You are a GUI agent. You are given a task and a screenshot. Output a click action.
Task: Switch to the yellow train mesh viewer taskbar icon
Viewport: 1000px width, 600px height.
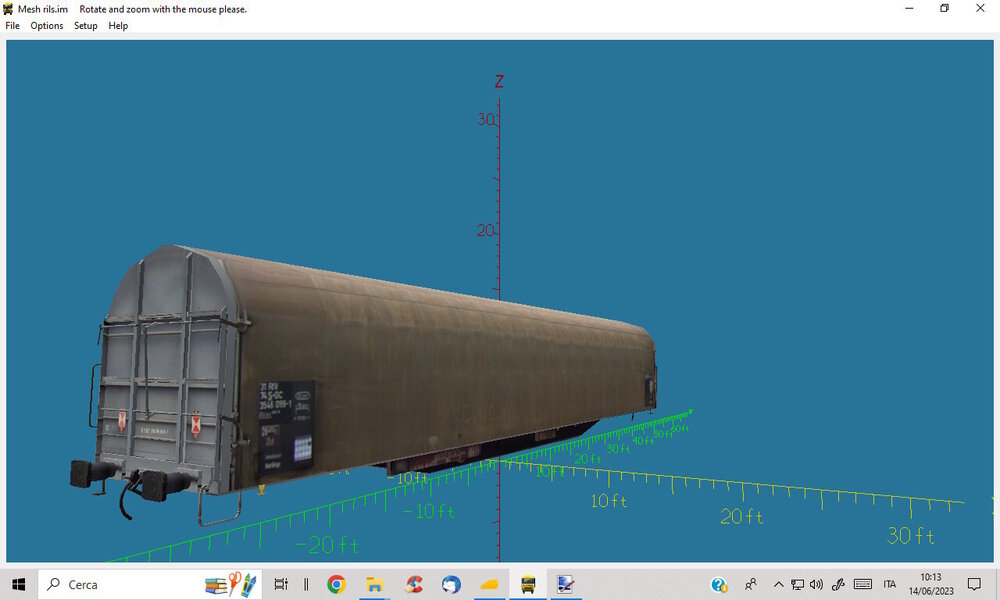(x=527, y=584)
